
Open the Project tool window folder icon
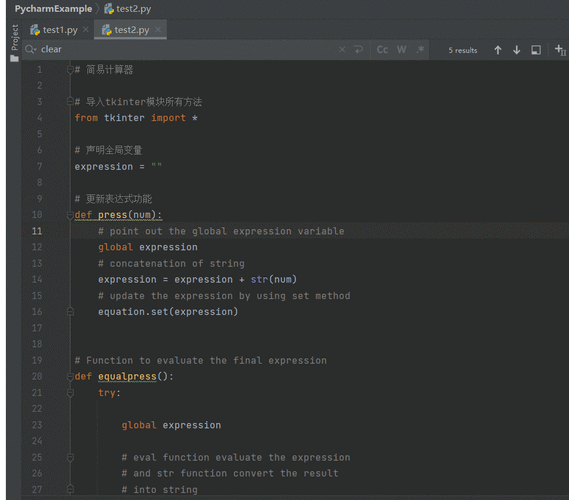point(15,58)
